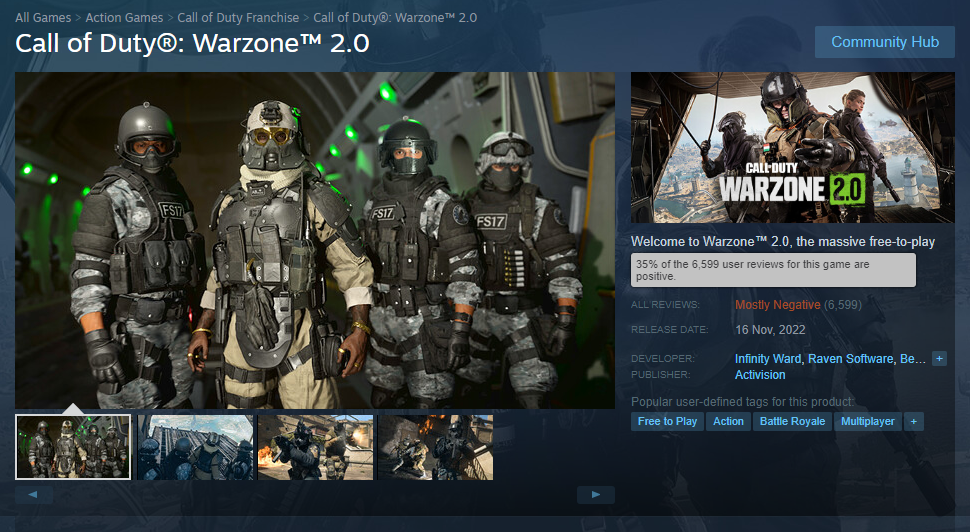The width and height of the screenshot is (970, 532).
Task: Click the Welcome to Warzone™ 2.0 description
Action: coord(783,242)
